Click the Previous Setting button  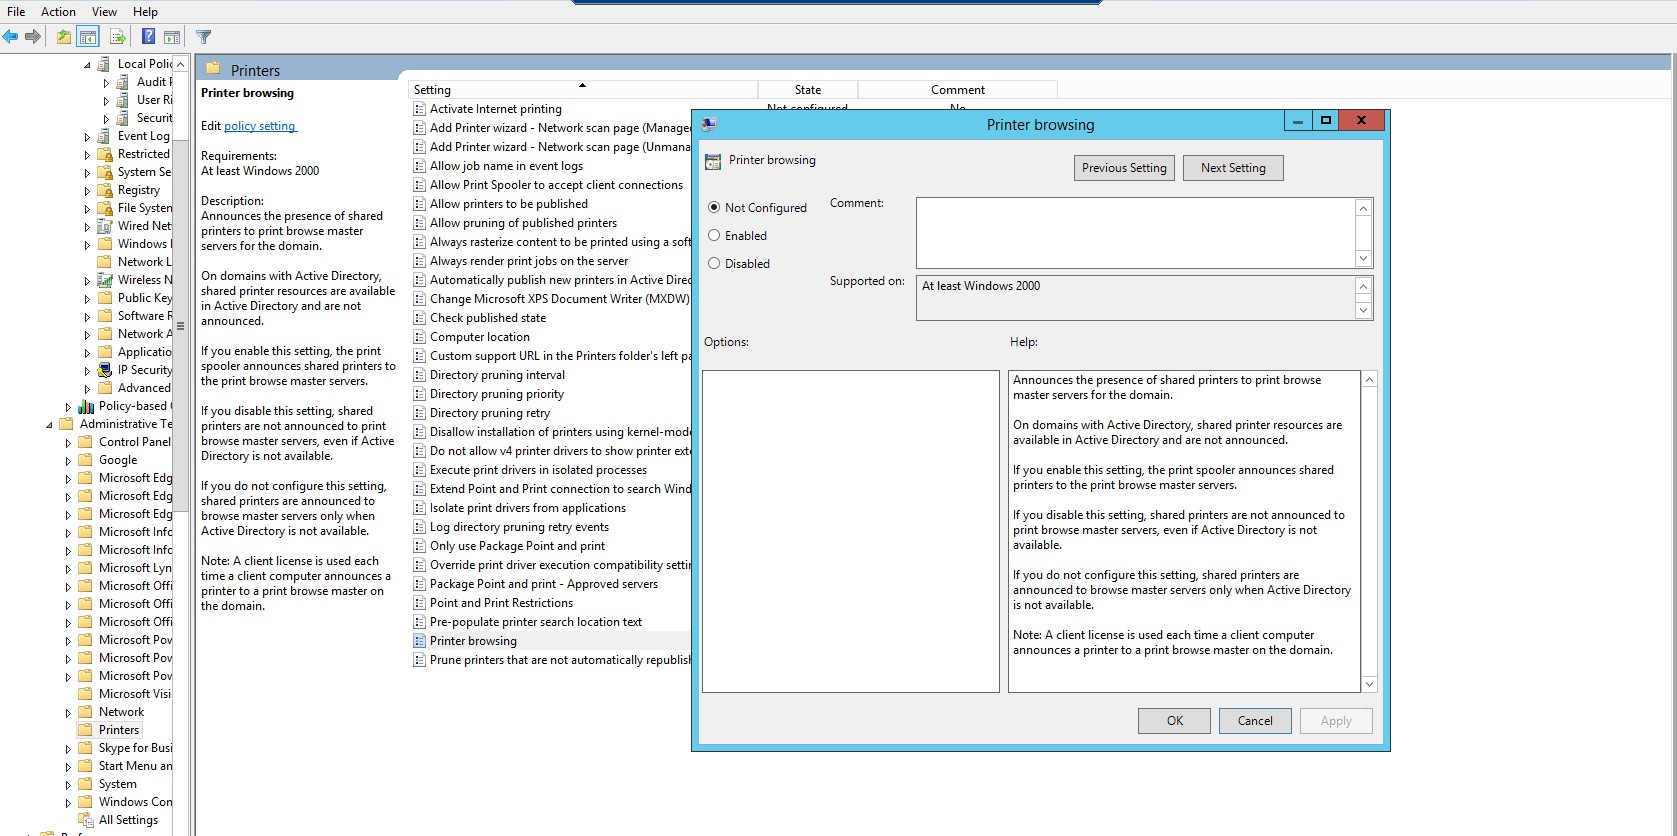coord(1124,168)
